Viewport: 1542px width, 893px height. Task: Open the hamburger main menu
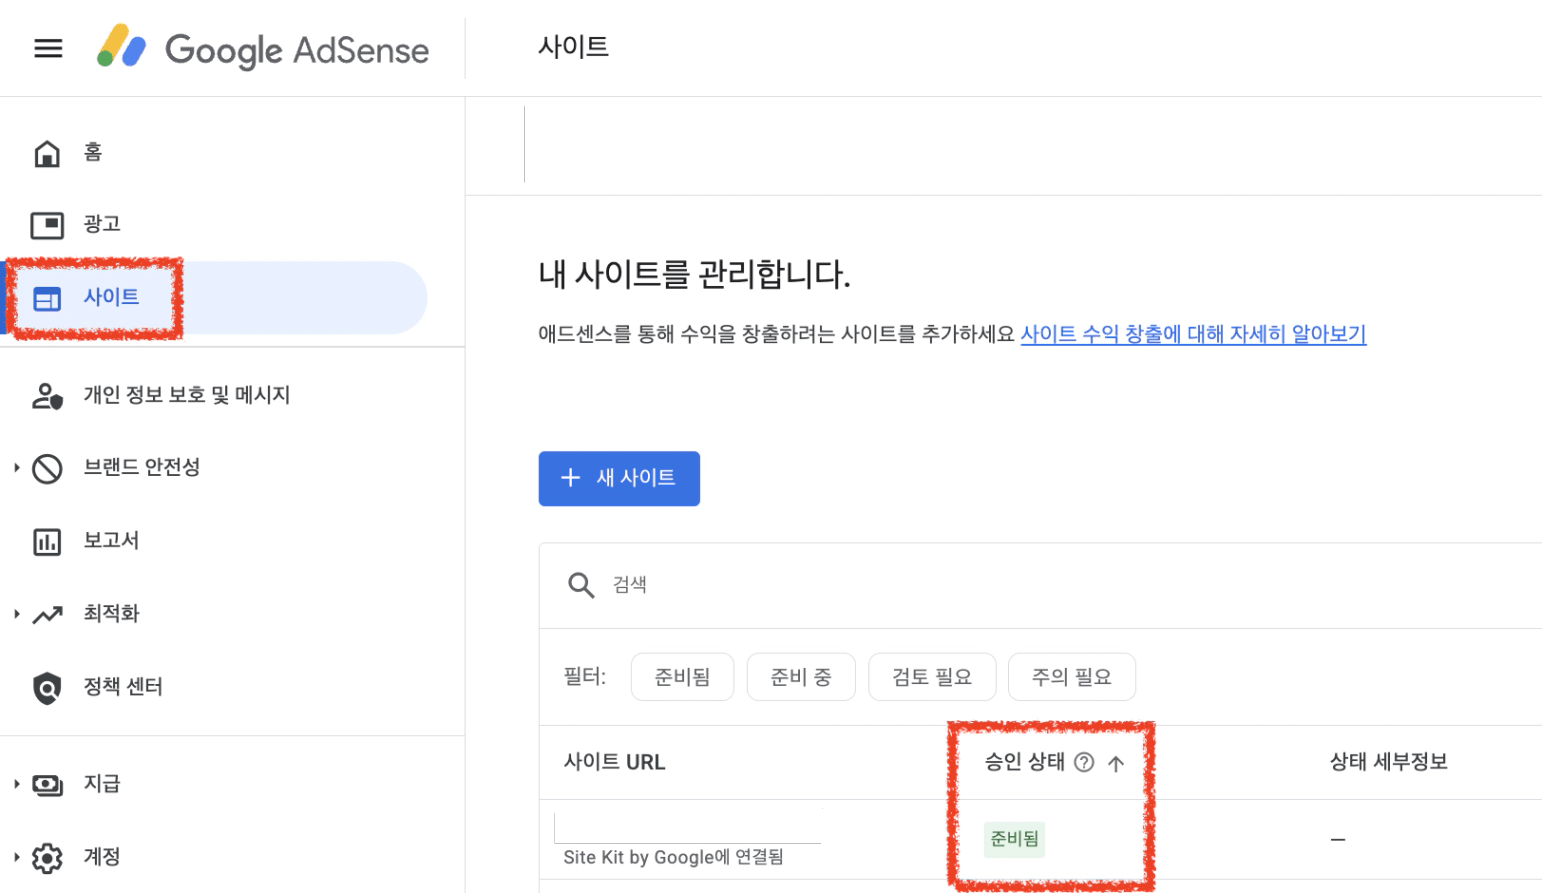point(48,48)
